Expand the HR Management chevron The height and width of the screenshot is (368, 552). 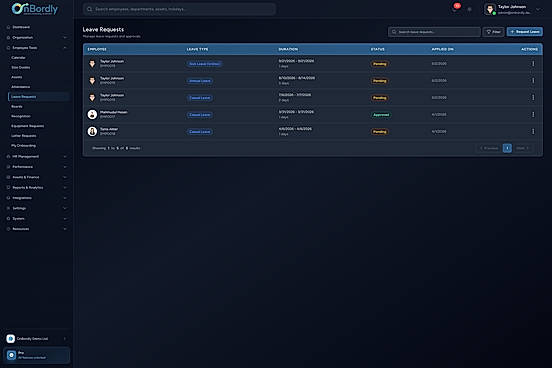[65, 156]
